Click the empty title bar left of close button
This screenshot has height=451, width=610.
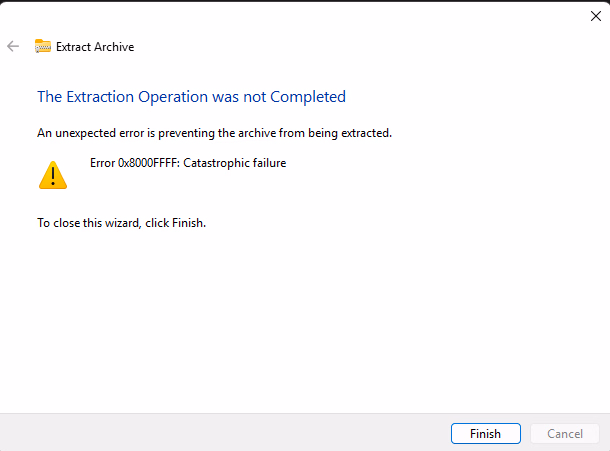click(300, 15)
